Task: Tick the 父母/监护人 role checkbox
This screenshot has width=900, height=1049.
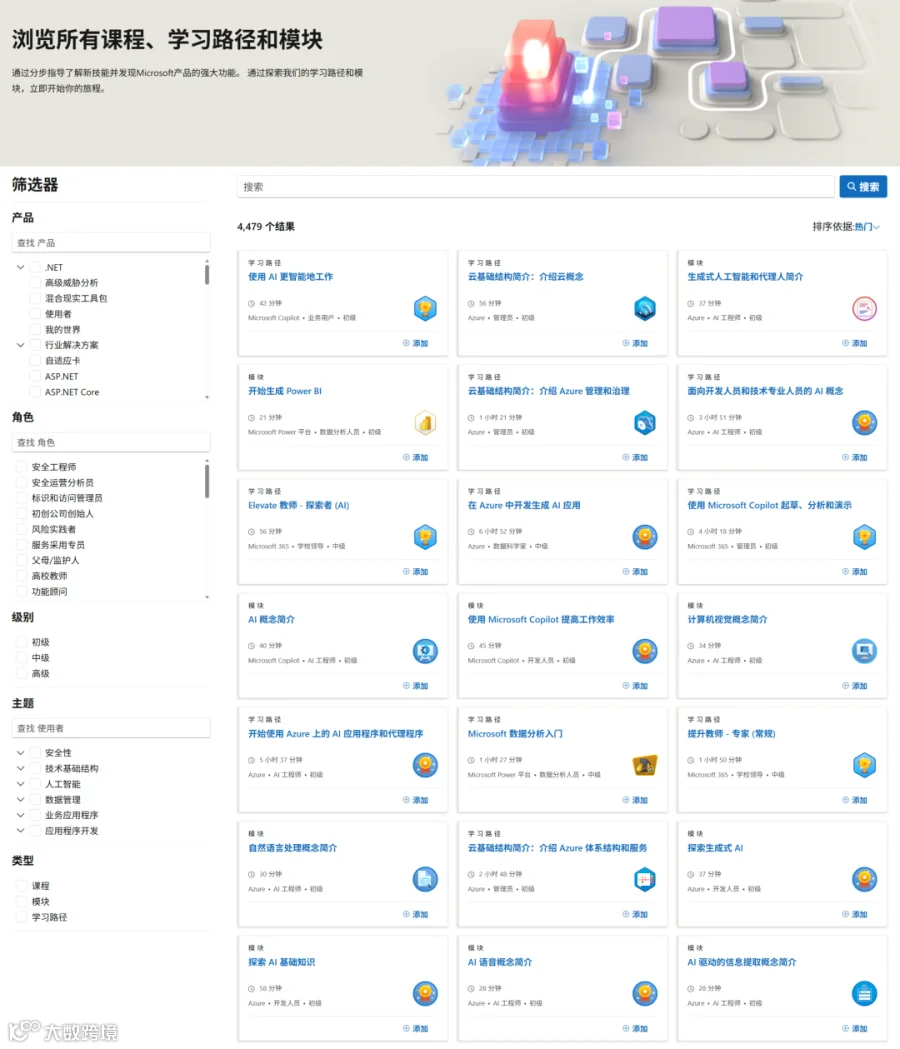Action: coord(21,561)
